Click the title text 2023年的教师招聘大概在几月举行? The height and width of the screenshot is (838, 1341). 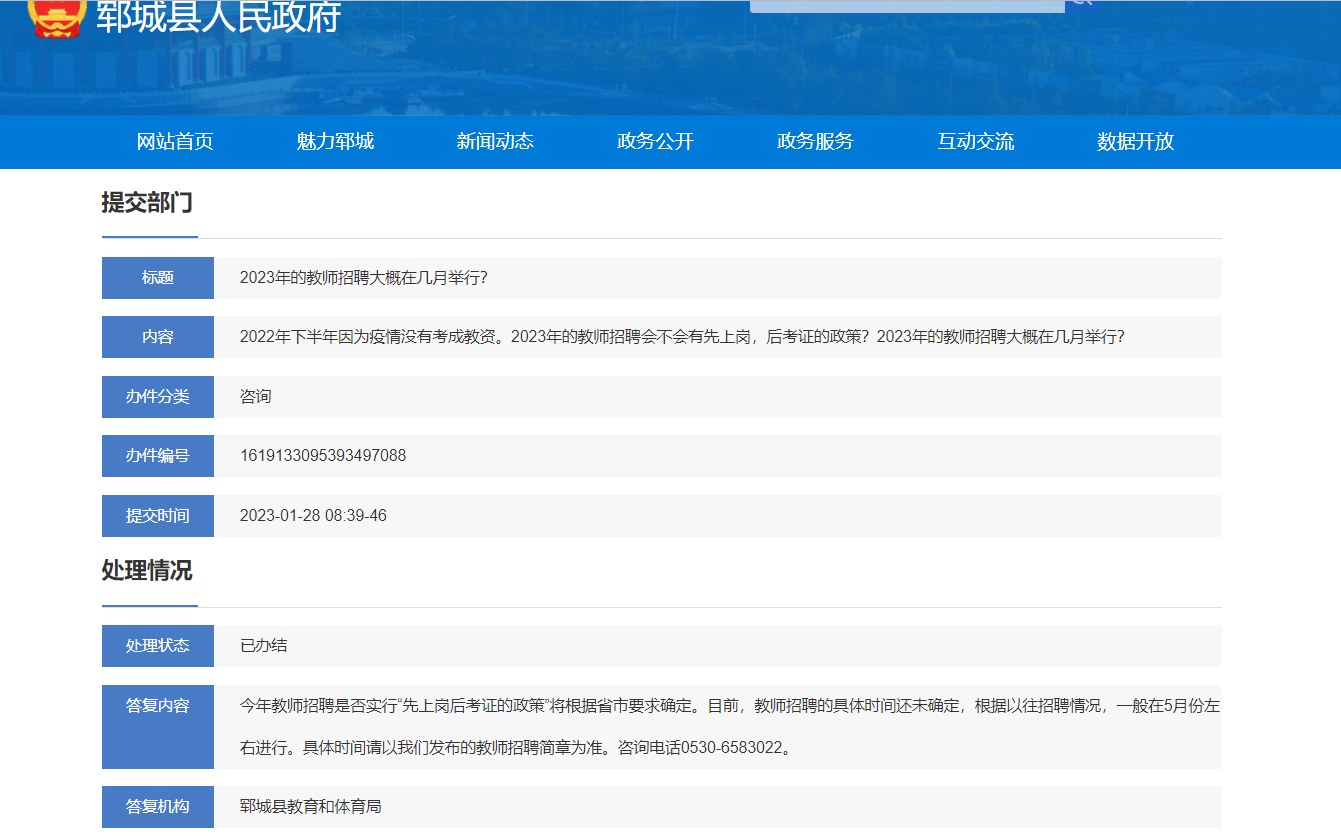tap(364, 278)
